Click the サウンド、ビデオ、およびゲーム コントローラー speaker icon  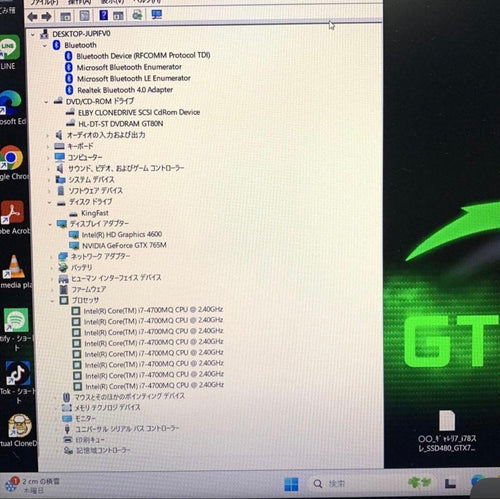[60, 168]
